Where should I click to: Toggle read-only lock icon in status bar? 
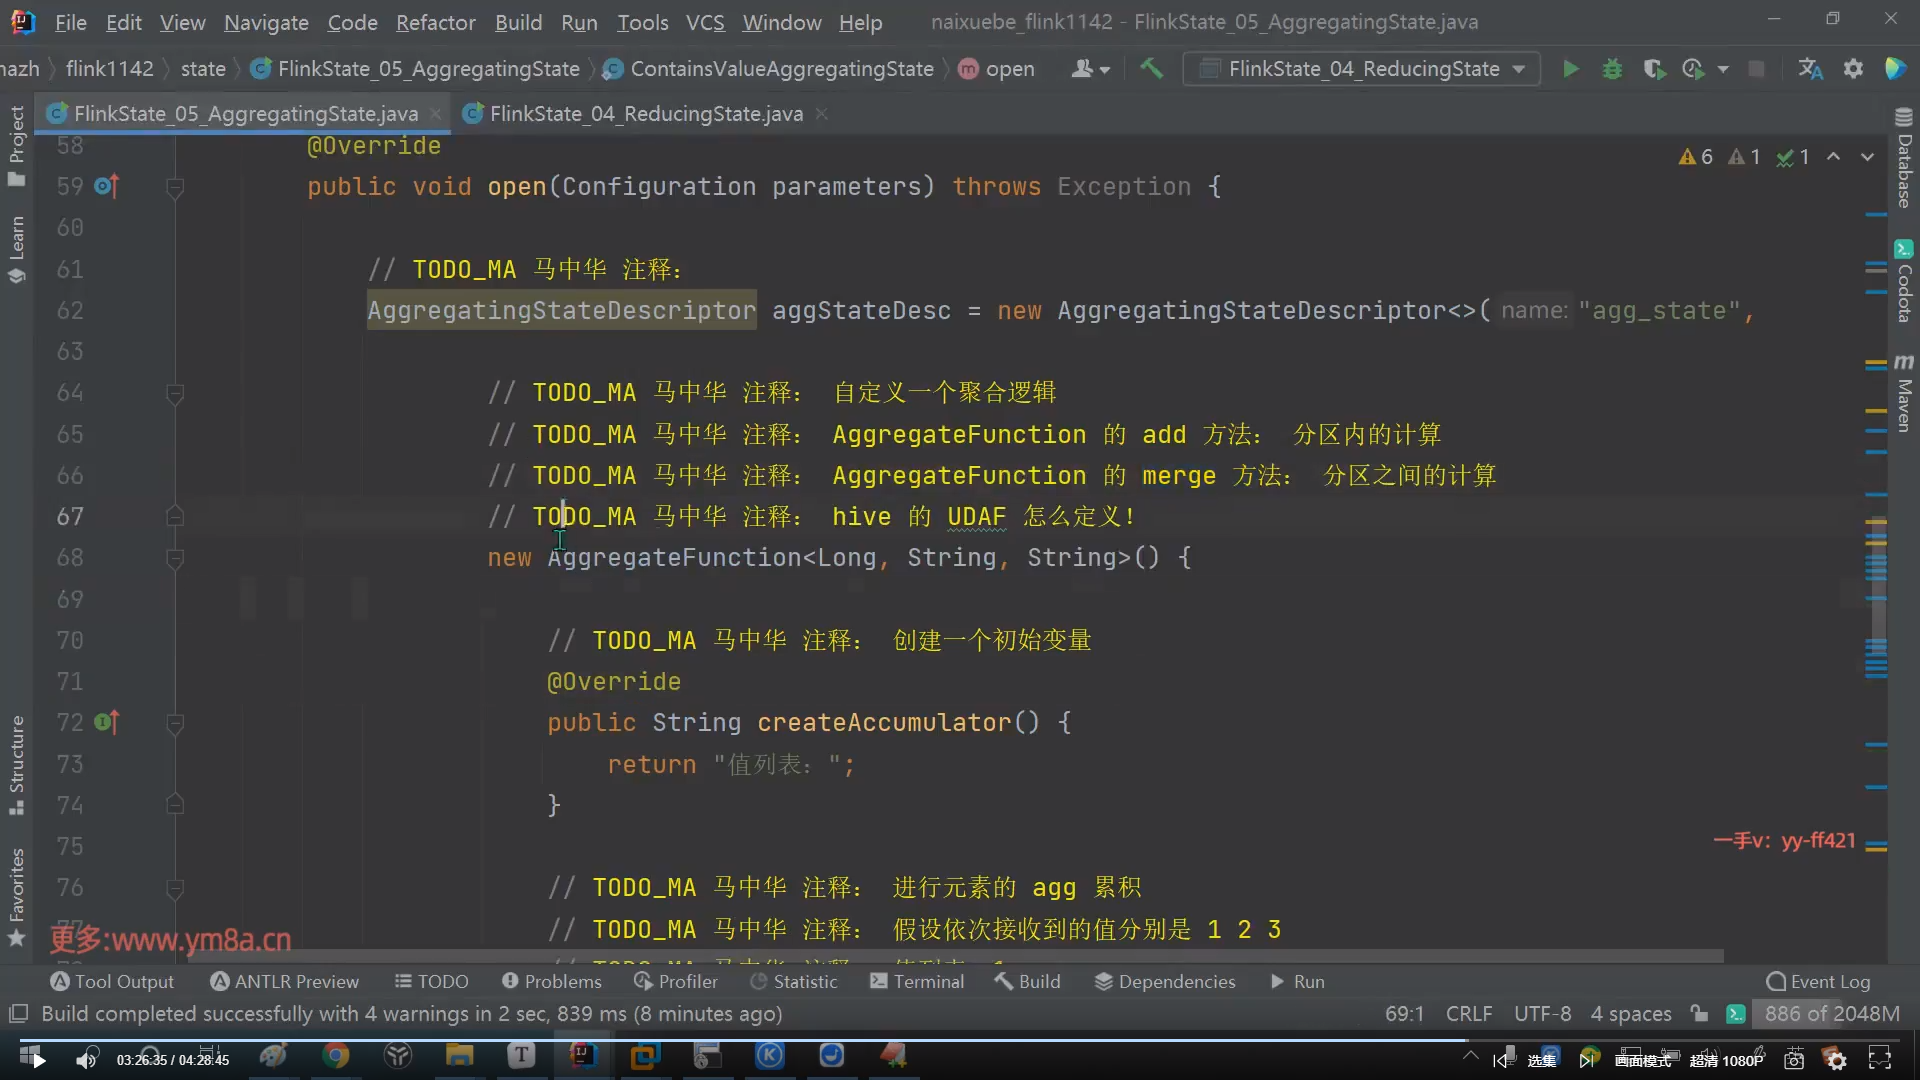1699,1013
